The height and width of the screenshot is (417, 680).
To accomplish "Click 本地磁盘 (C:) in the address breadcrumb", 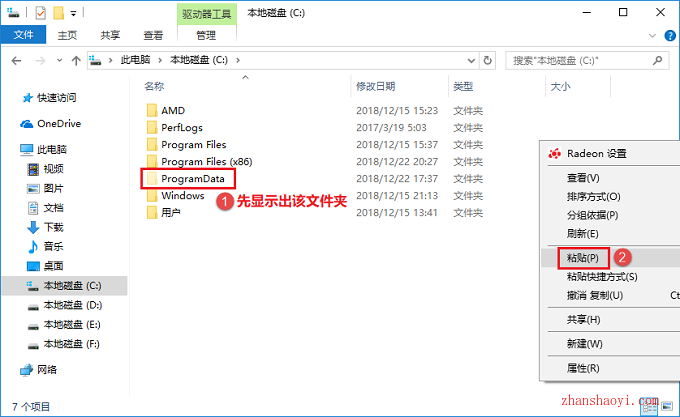I will [x=199, y=60].
